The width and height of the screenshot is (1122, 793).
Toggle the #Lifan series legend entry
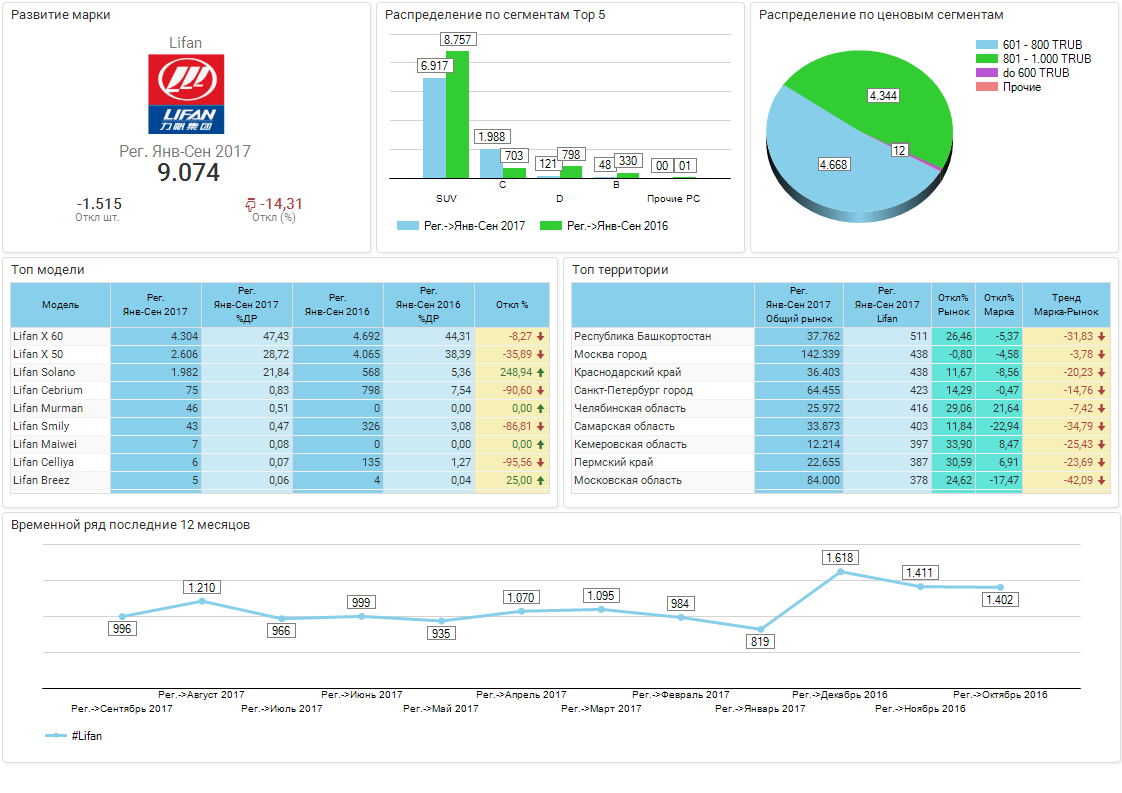pyautogui.click(x=74, y=736)
